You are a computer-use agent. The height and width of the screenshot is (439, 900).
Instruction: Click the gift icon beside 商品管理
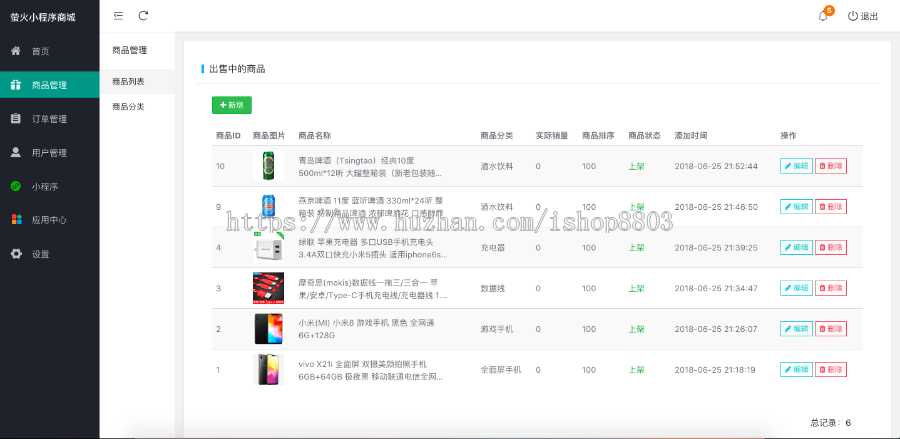click(16, 85)
